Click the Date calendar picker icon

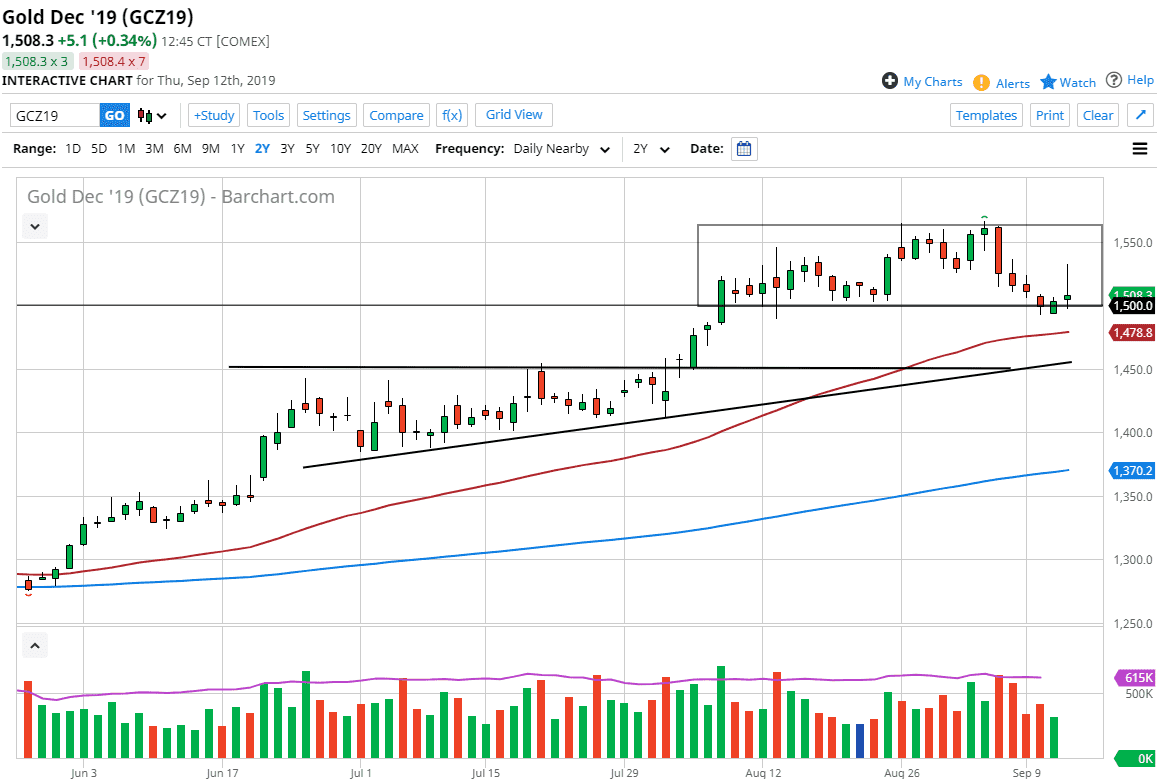(x=743, y=149)
